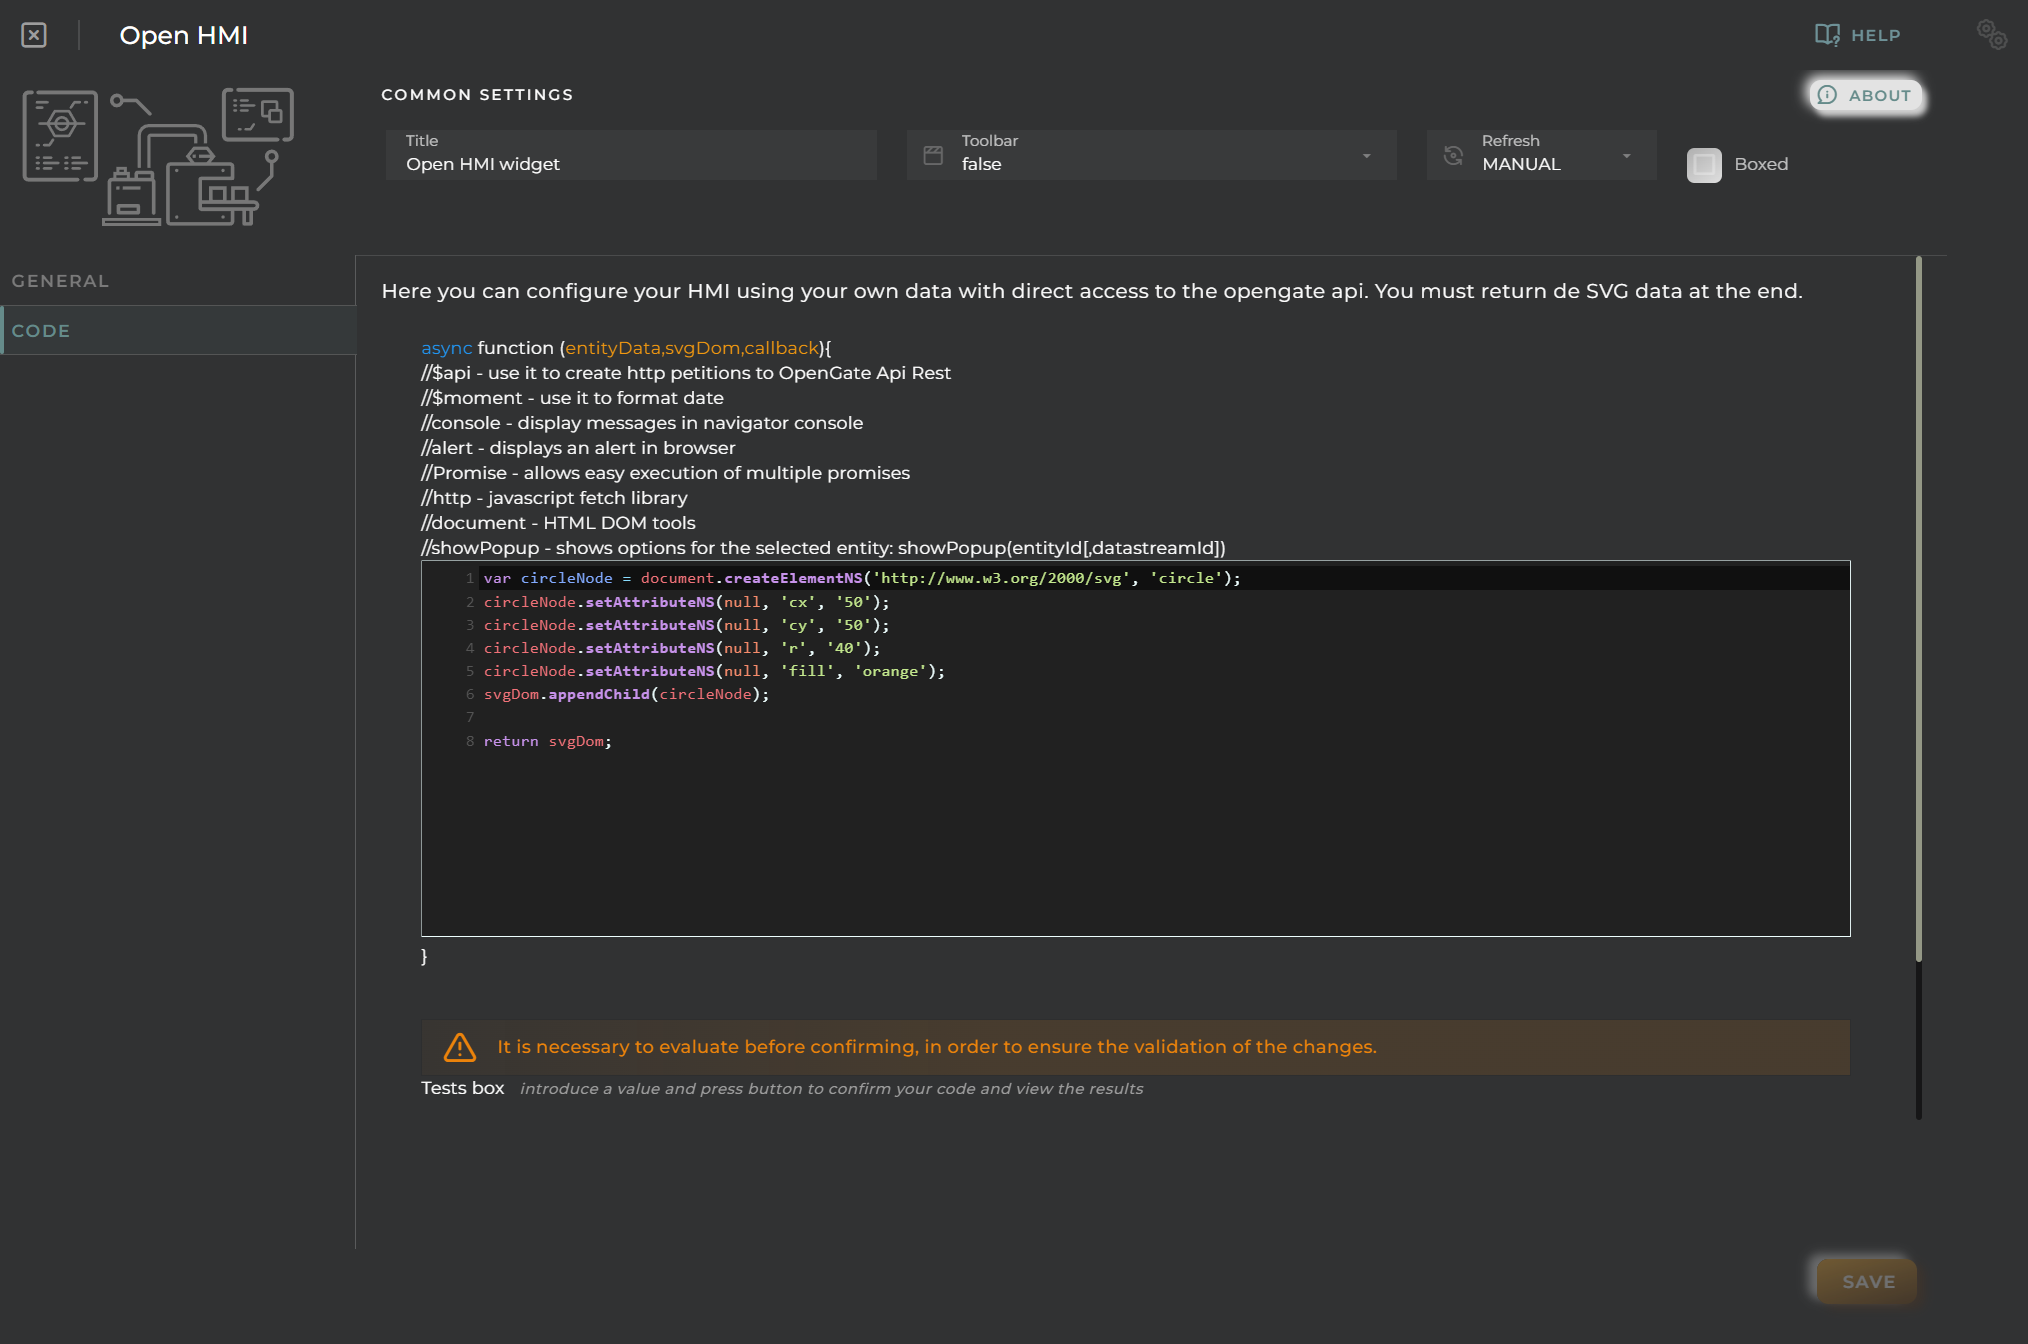
Task: Disable the Boxed toggle option
Action: 1706,162
